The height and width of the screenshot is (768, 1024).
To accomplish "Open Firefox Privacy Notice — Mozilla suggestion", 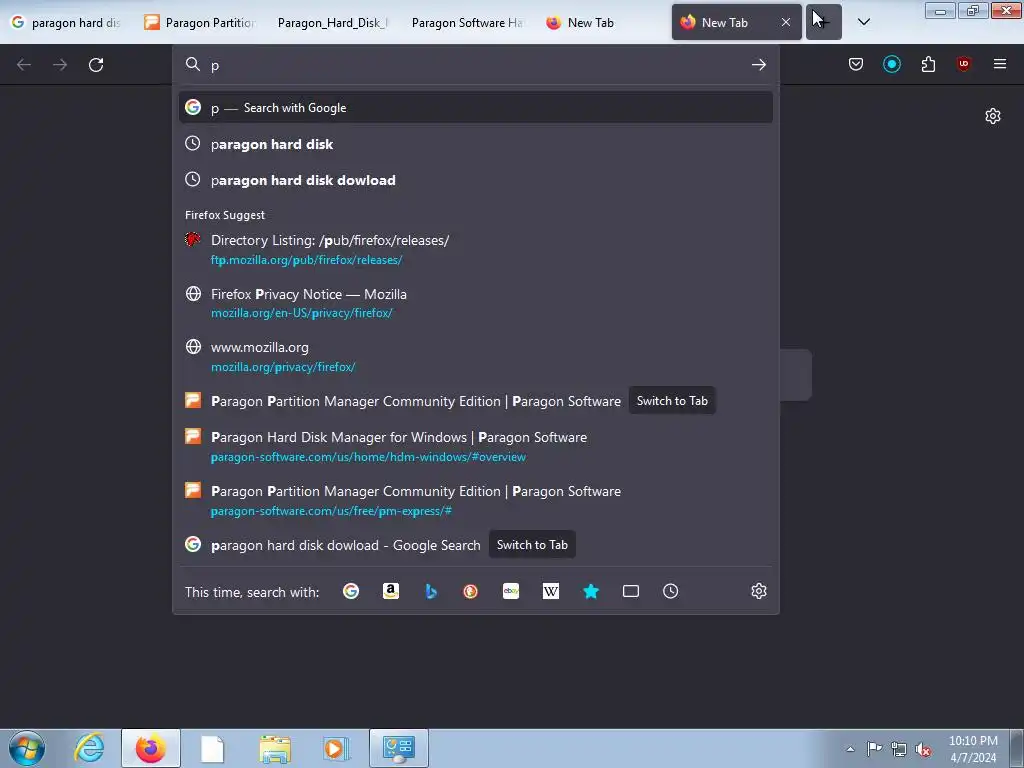I will click(475, 303).
